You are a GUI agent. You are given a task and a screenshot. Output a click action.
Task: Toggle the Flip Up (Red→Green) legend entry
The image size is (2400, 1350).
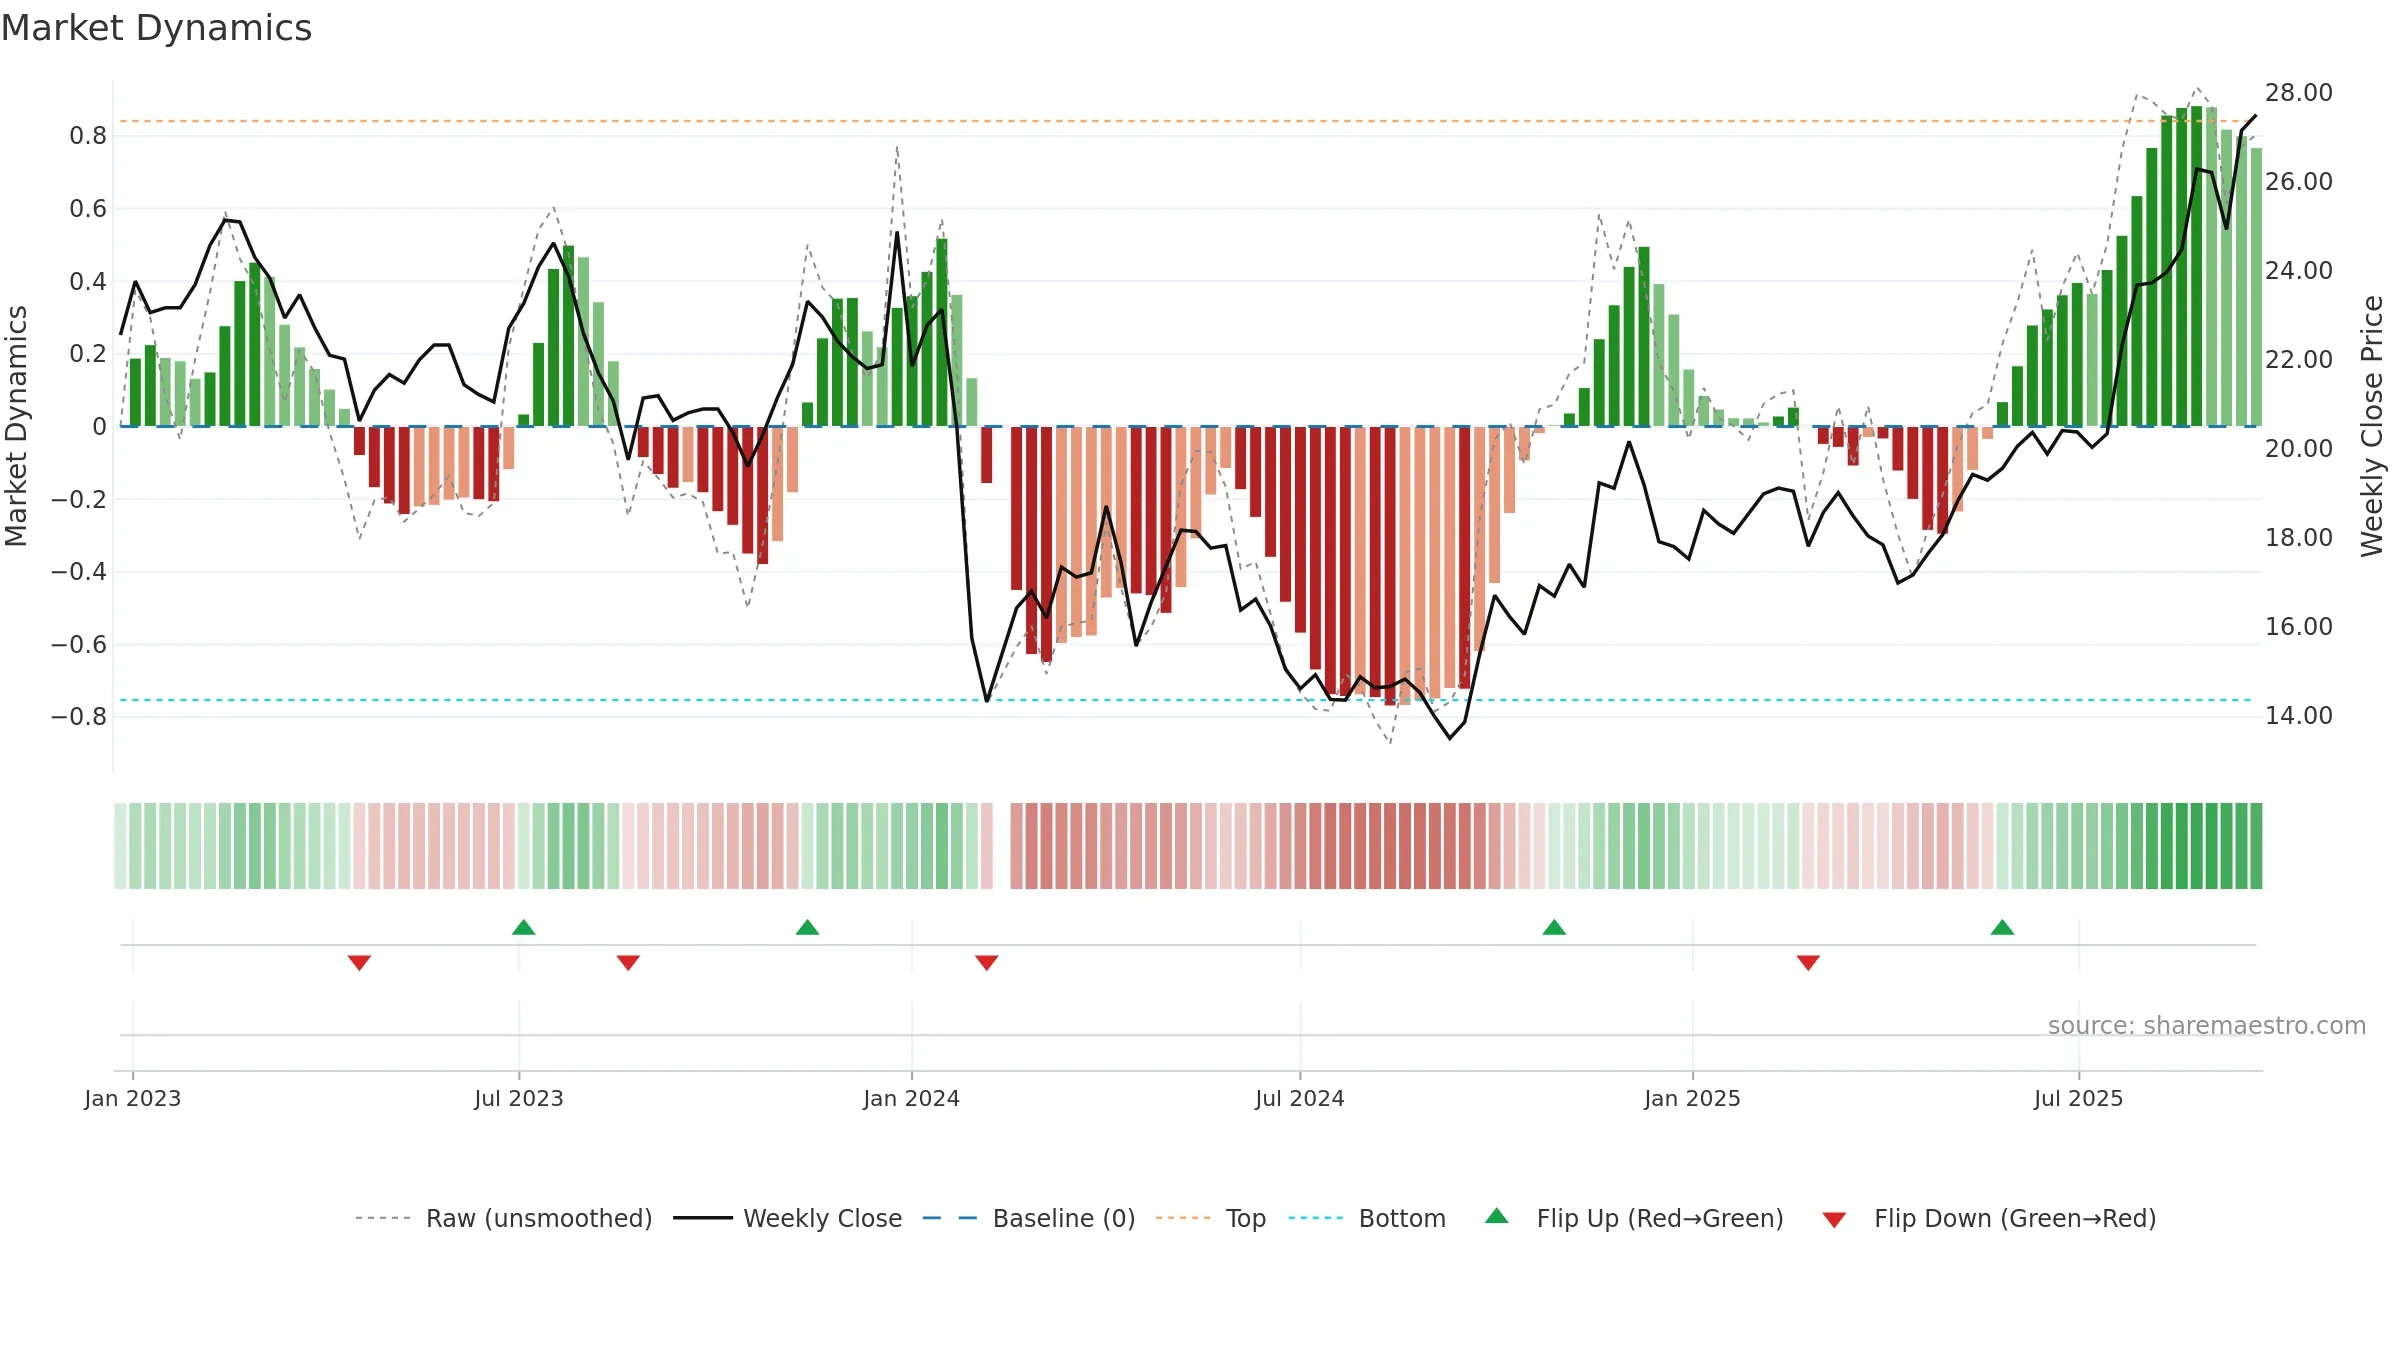1634,1218
